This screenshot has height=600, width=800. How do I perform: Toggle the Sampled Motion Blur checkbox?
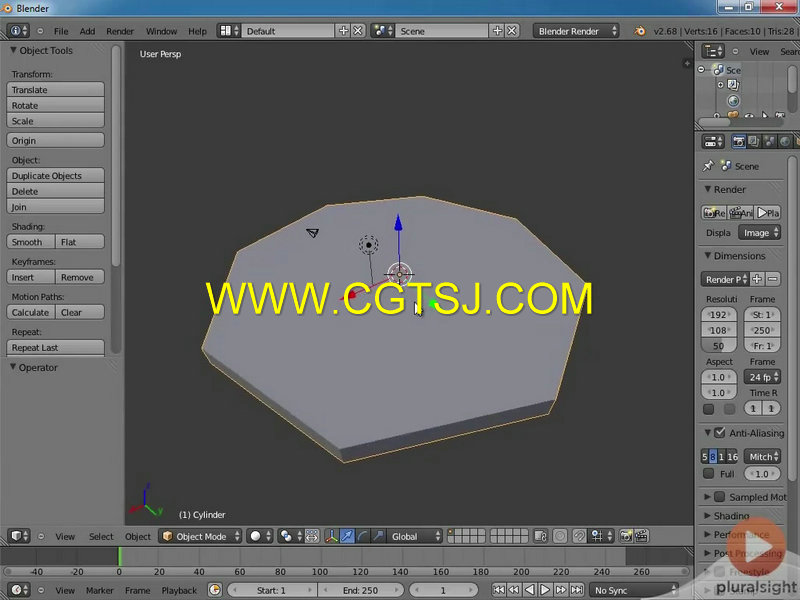(719, 496)
